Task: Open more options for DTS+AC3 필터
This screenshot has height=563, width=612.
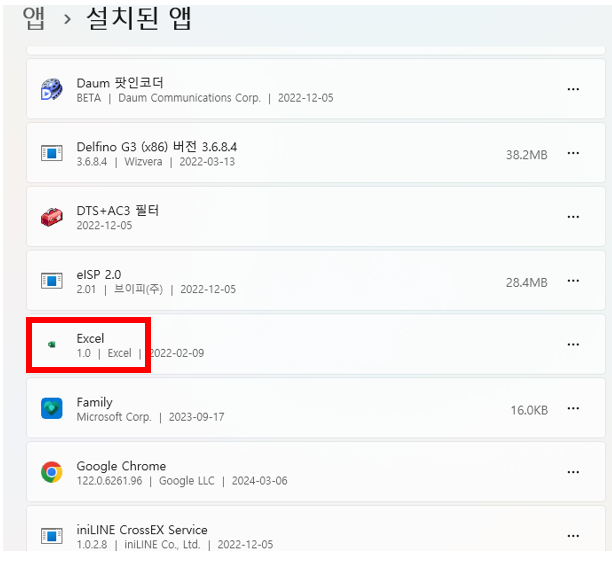Action: pyautogui.click(x=573, y=217)
